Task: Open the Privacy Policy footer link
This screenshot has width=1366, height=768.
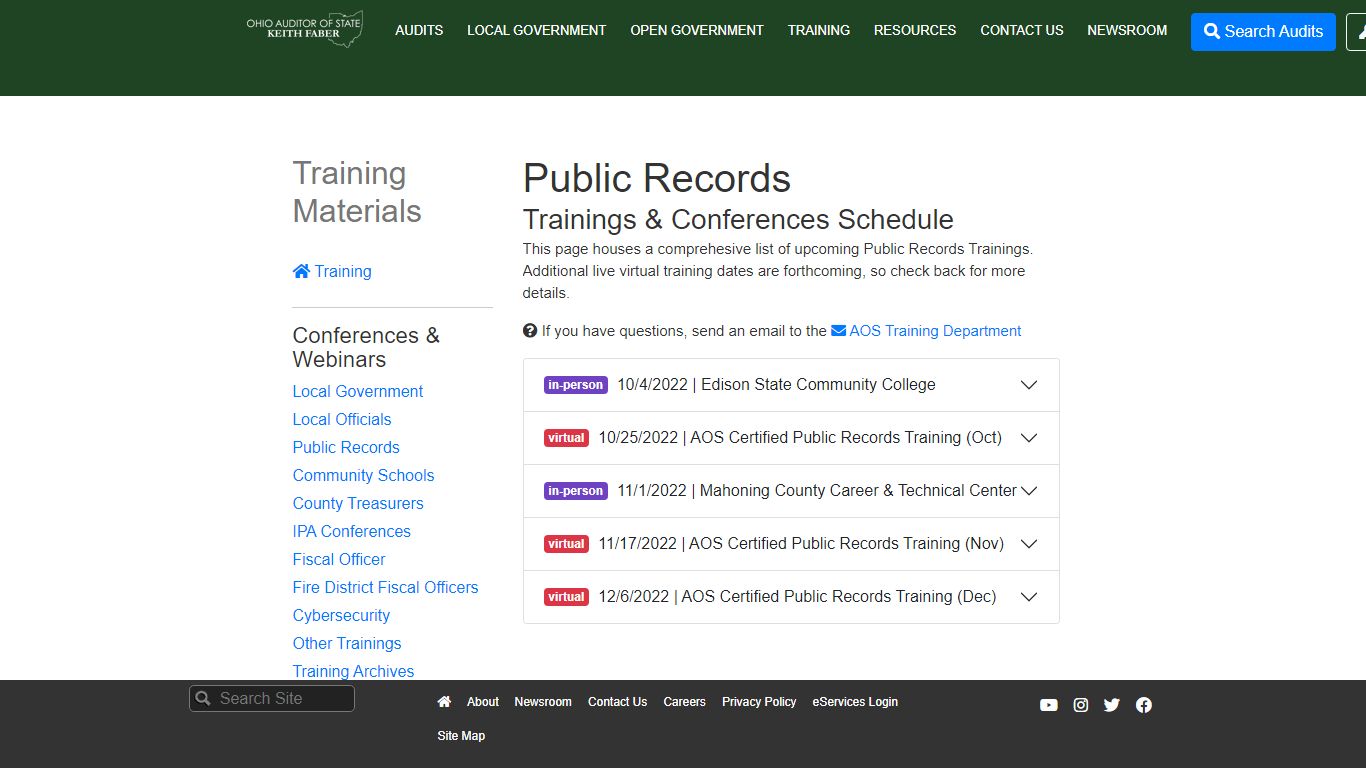Action: [x=759, y=702]
